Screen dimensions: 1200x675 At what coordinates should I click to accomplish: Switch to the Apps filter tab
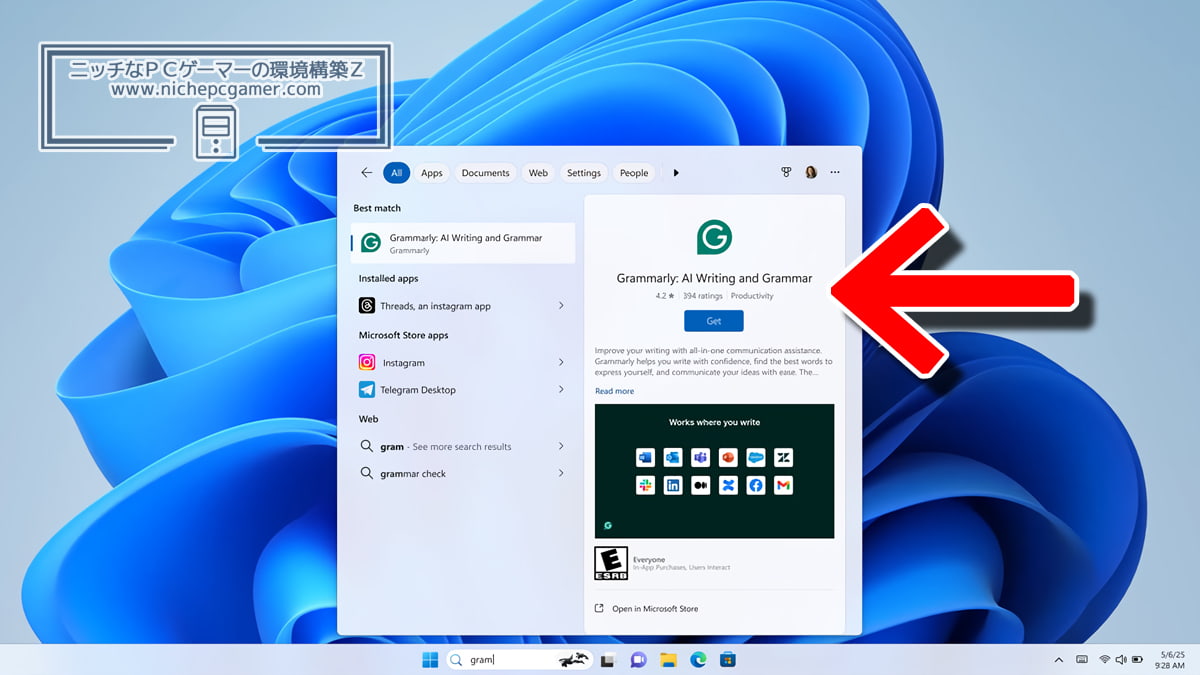432,173
